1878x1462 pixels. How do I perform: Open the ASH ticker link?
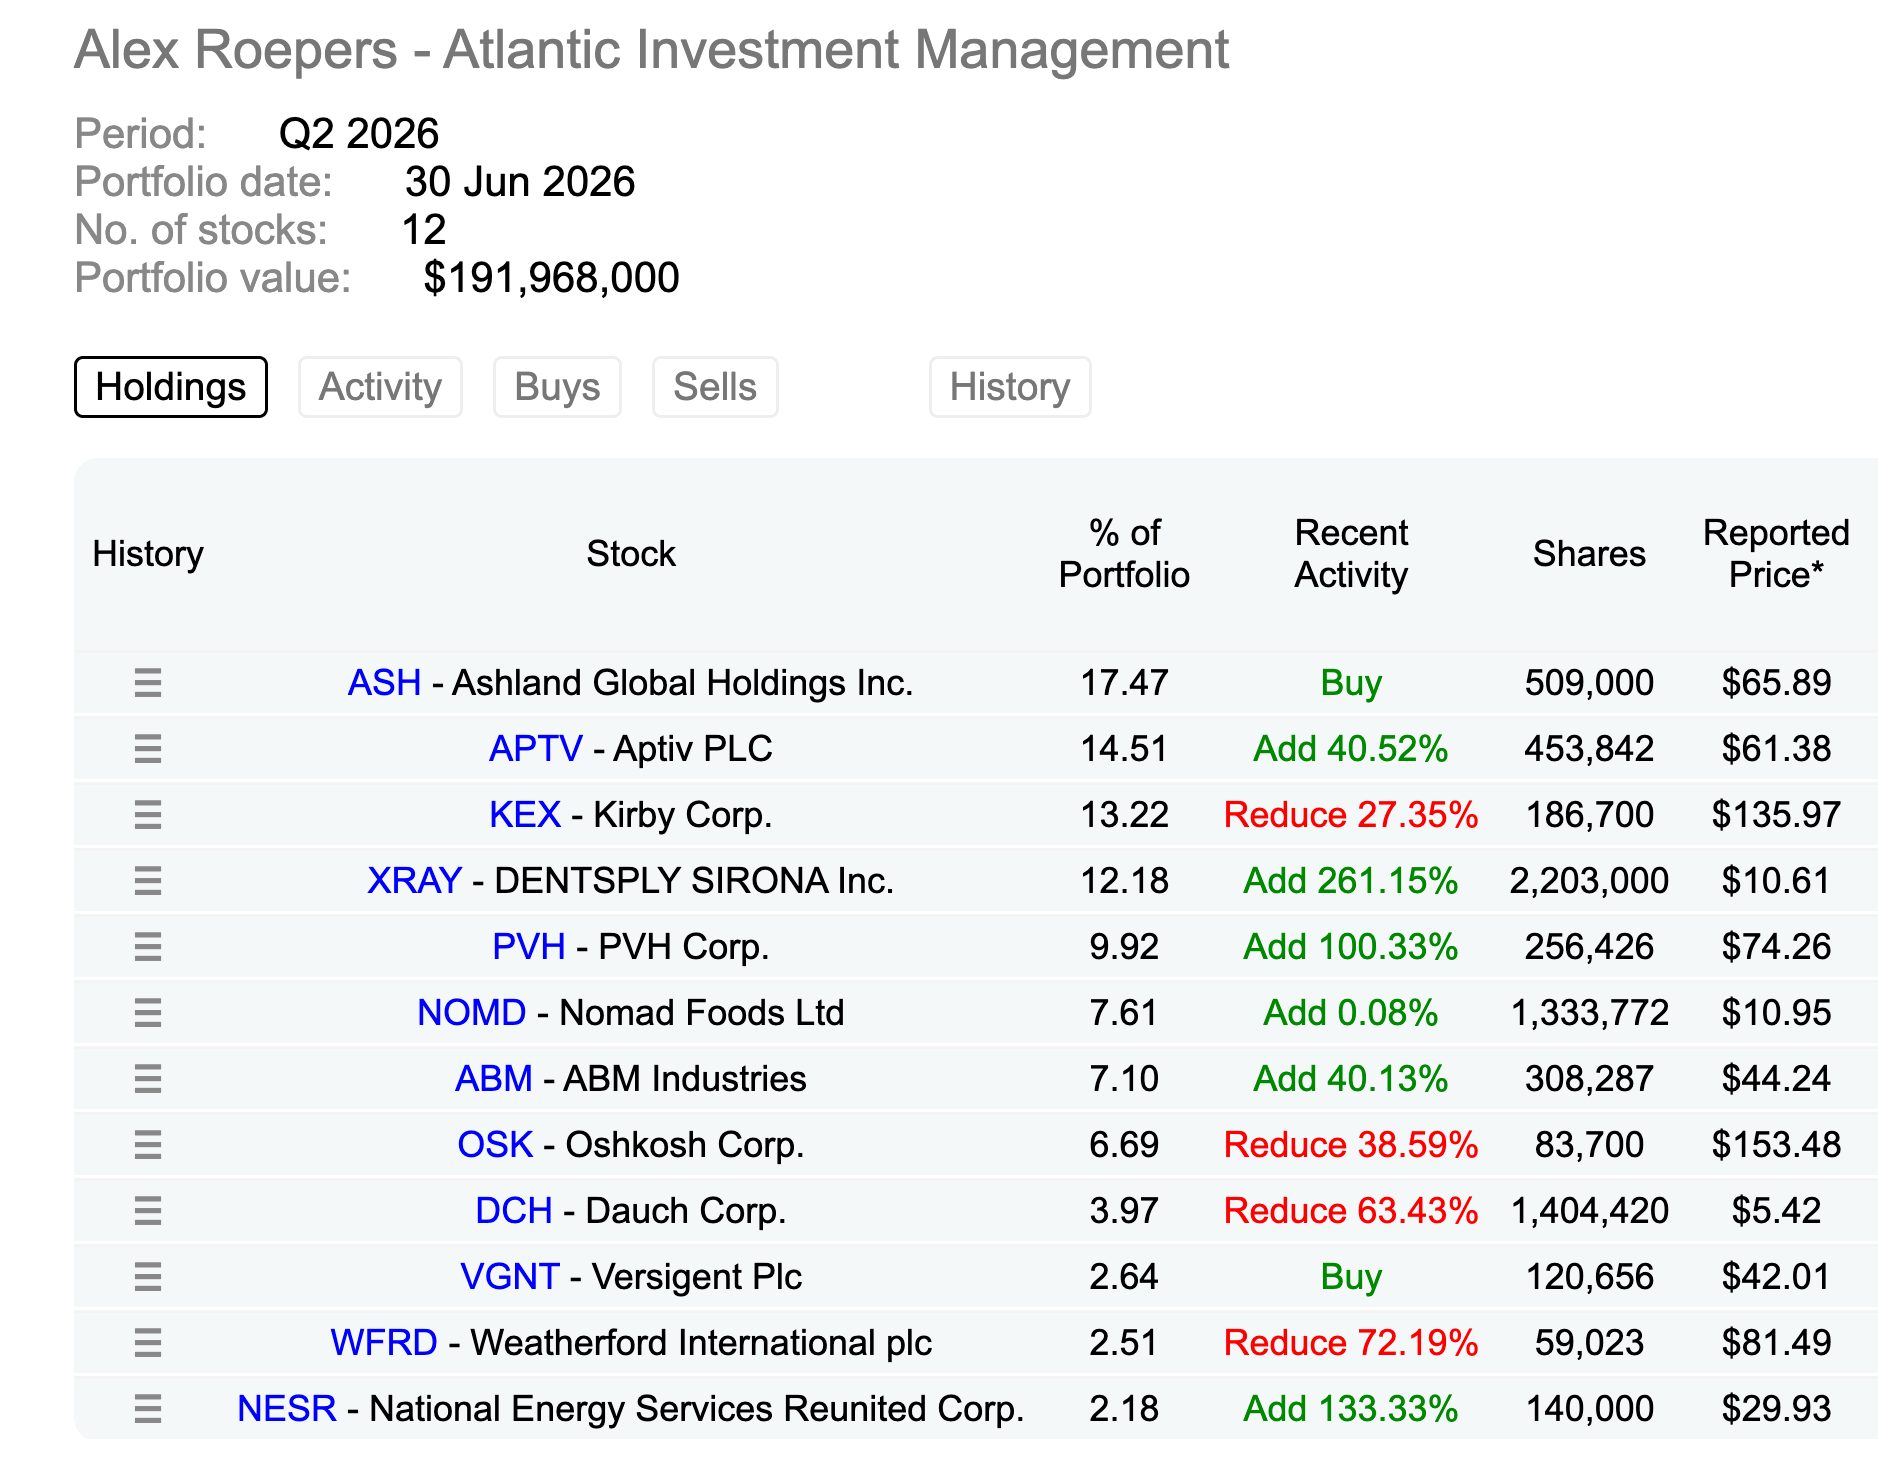point(384,683)
